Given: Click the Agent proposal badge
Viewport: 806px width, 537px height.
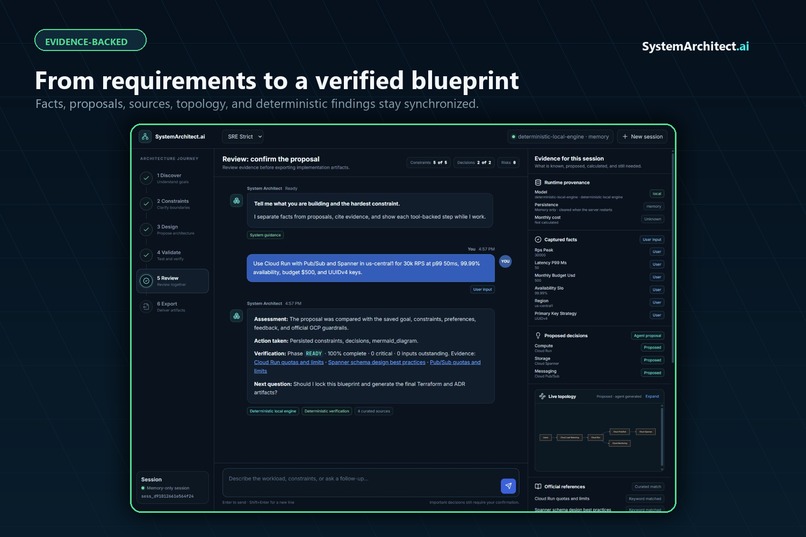Looking at the screenshot, I should (647, 336).
